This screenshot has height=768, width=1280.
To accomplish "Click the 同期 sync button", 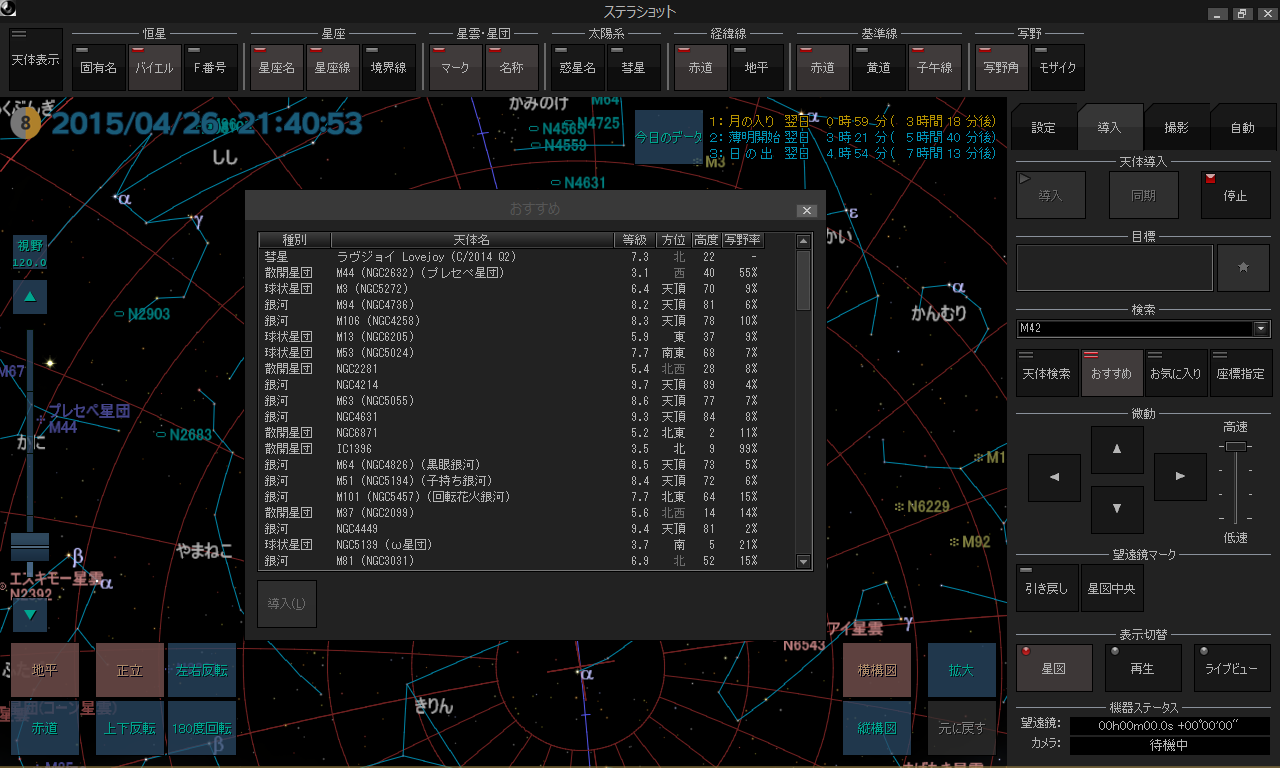I will (1143, 195).
